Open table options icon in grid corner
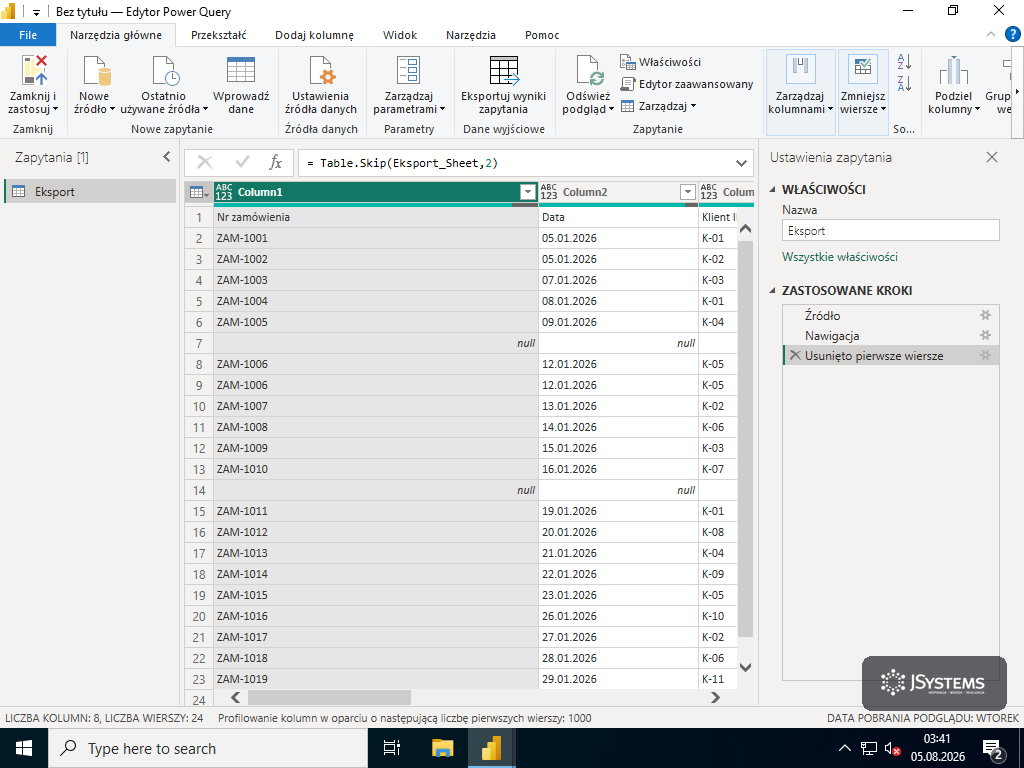Viewport: 1024px width, 768px height. pos(199,192)
